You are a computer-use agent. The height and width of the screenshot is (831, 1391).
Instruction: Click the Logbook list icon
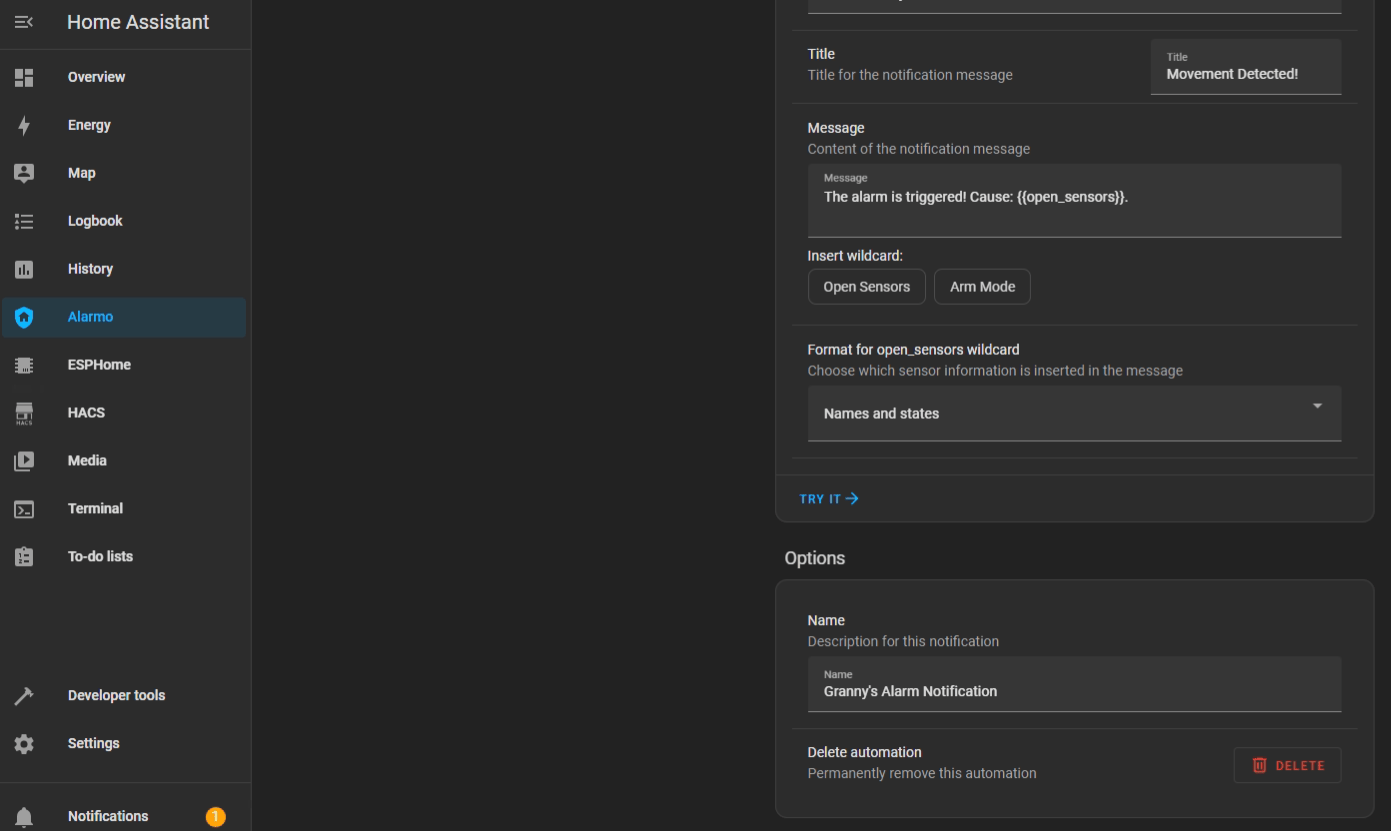pyautogui.click(x=24, y=221)
